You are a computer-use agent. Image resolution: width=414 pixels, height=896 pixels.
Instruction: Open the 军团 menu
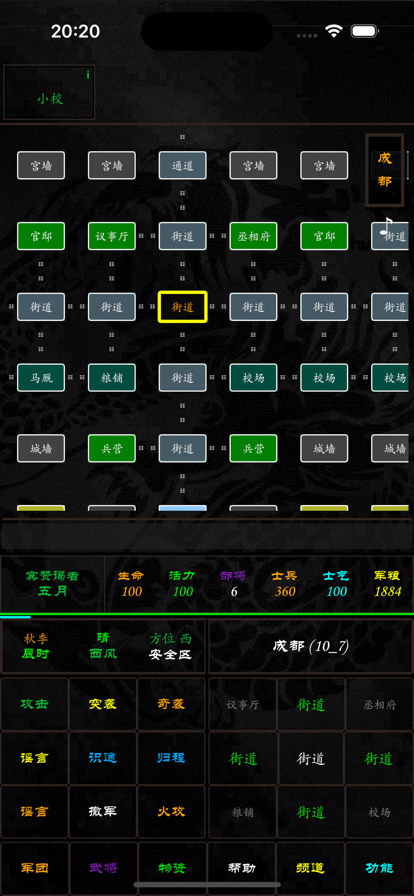coord(34,867)
